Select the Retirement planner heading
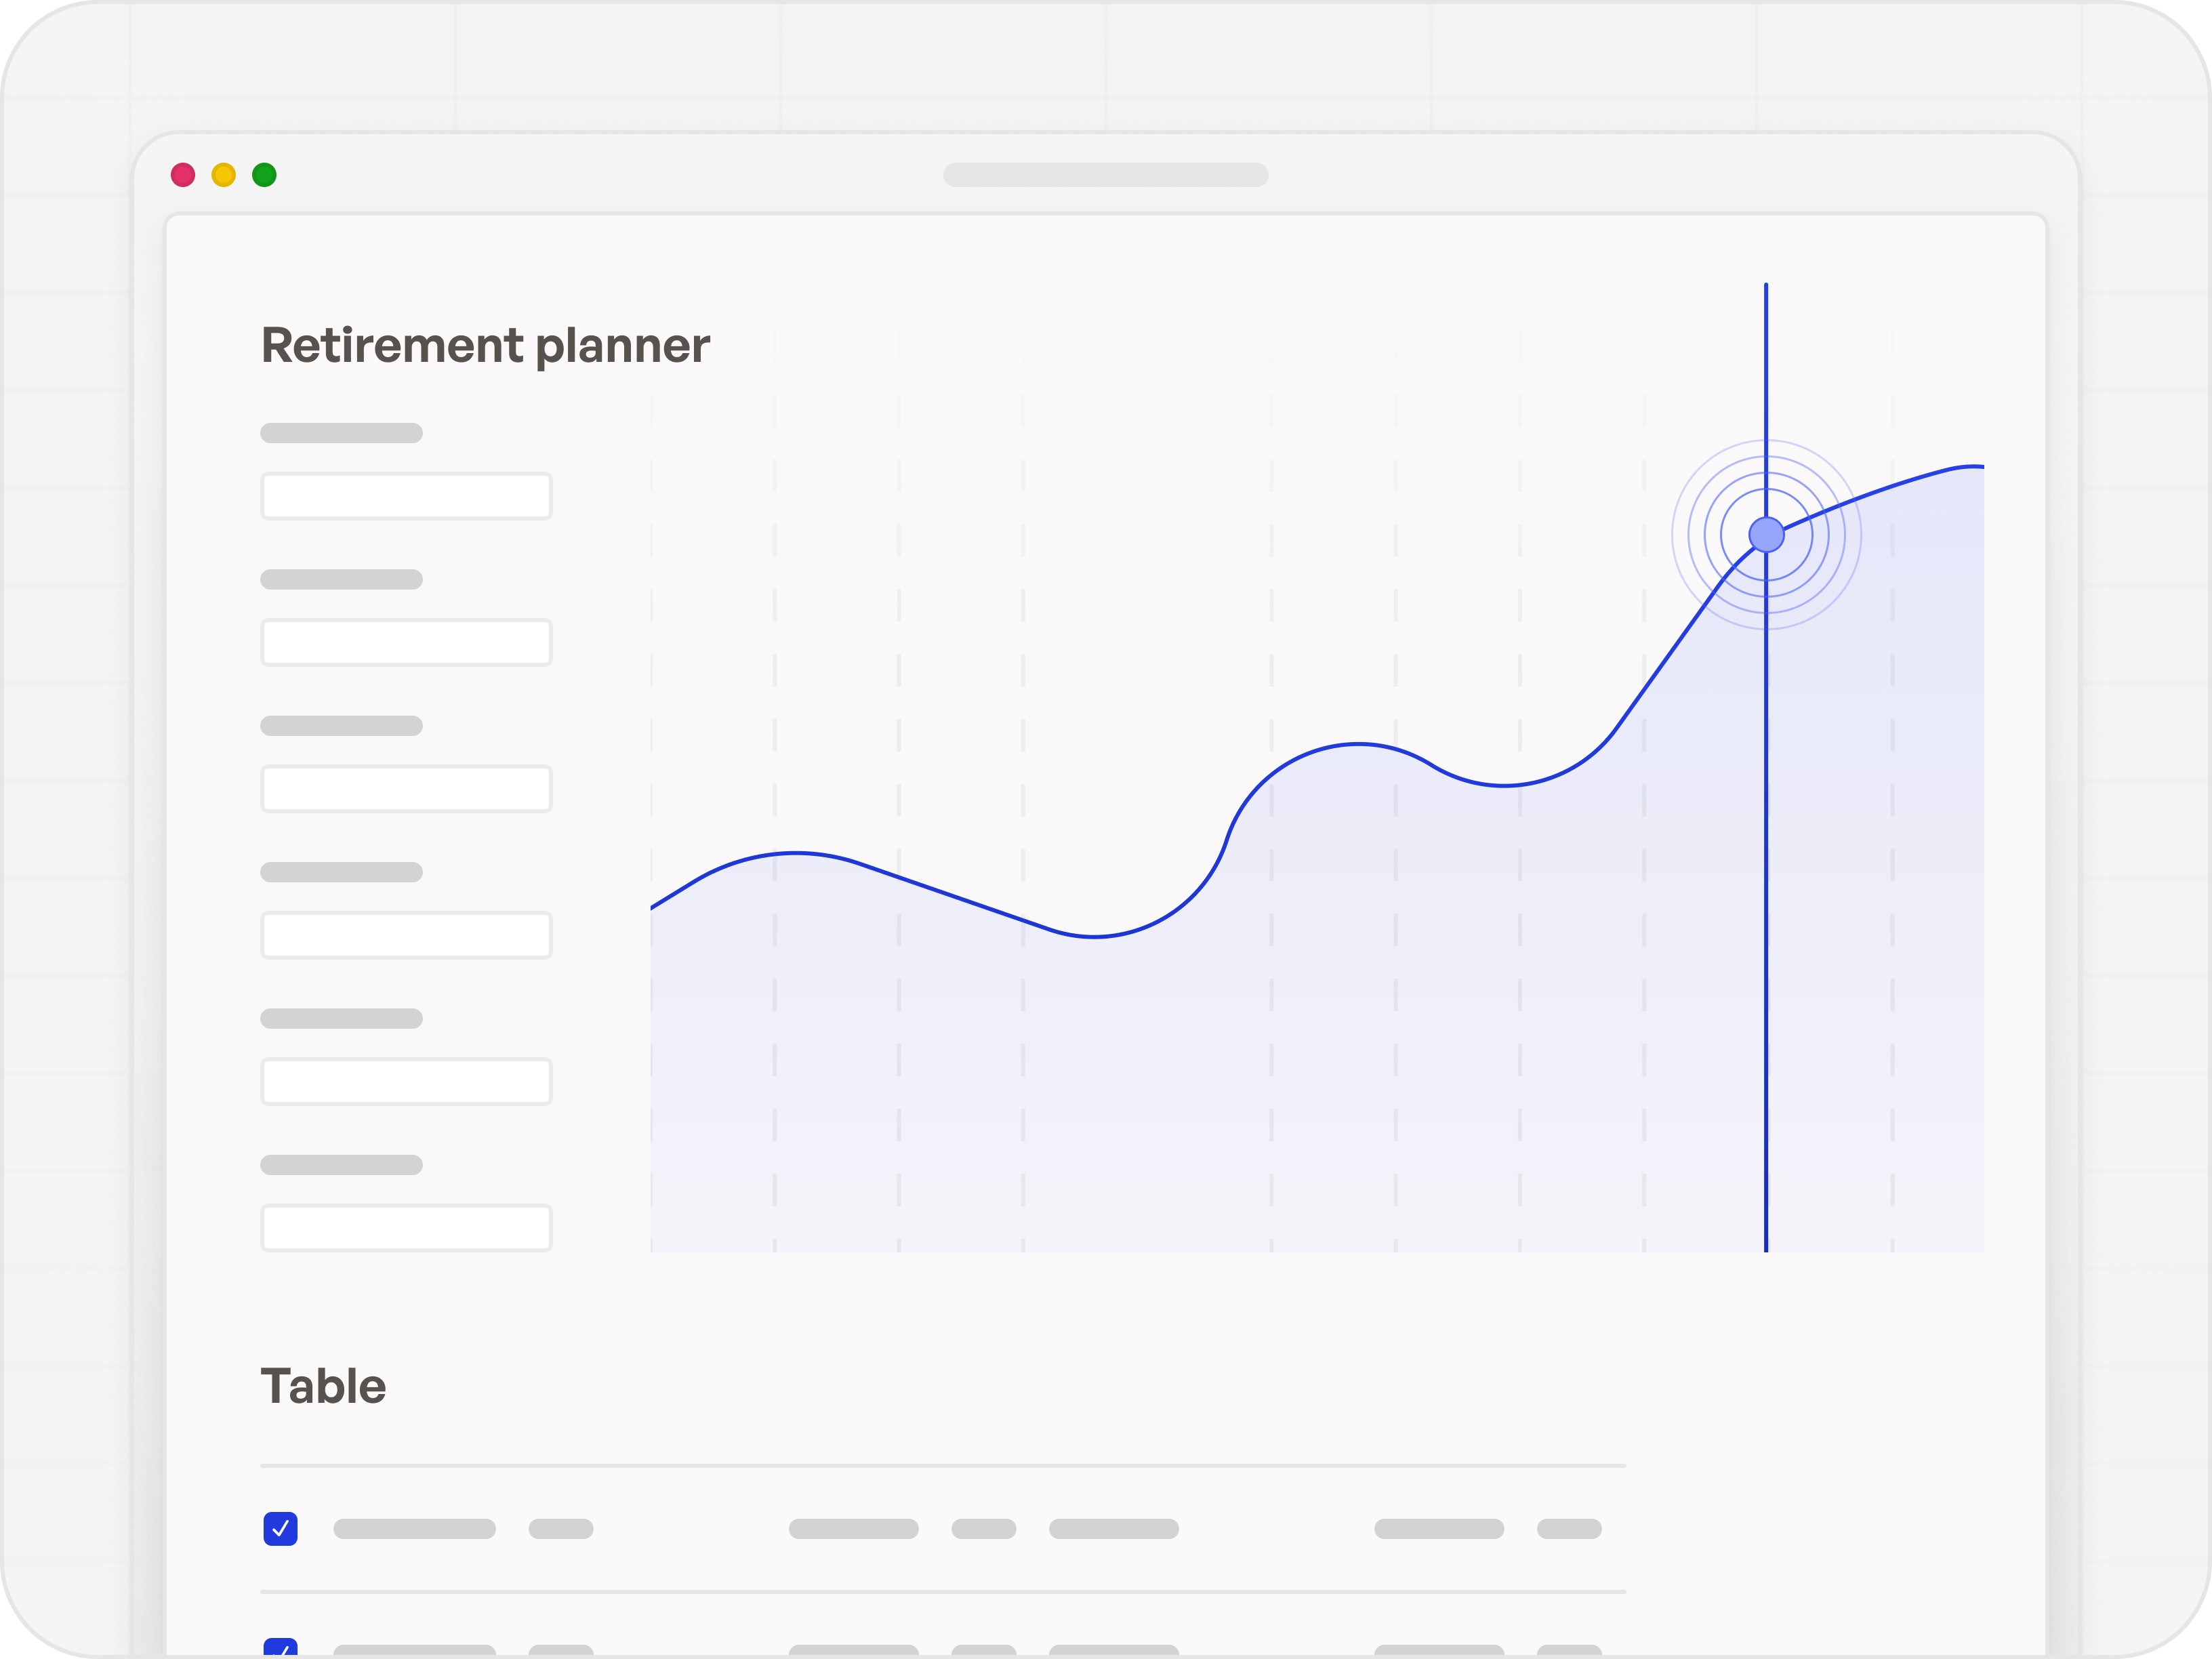The height and width of the screenshot is (1659, 2212). (485, 344)
